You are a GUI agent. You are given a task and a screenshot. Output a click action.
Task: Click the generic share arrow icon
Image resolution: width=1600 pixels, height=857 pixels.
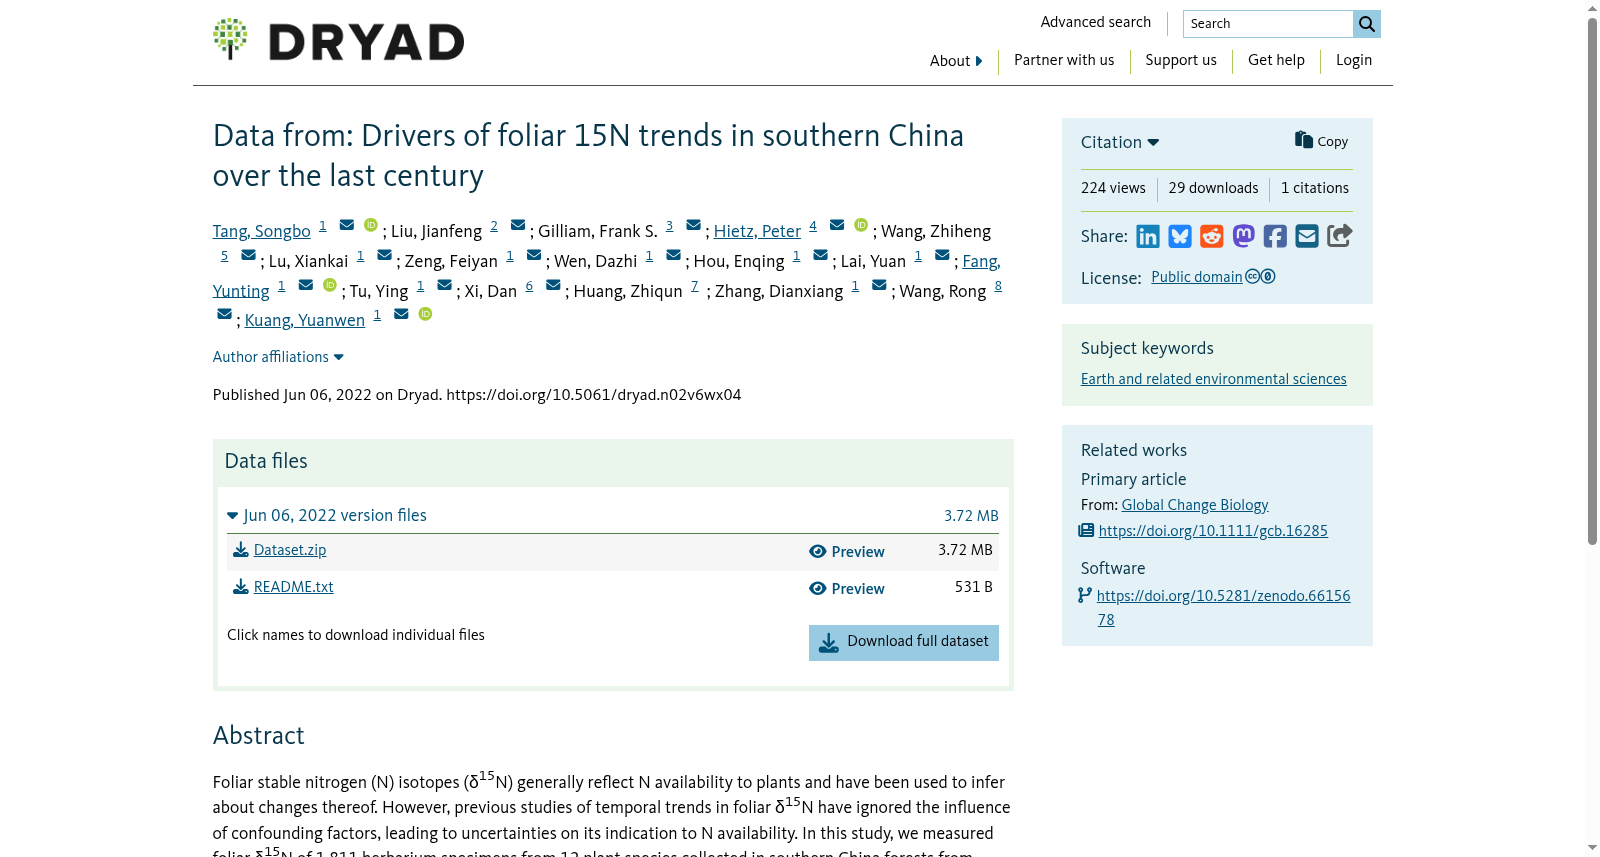pyautogui.click(x=1340, y=236)
